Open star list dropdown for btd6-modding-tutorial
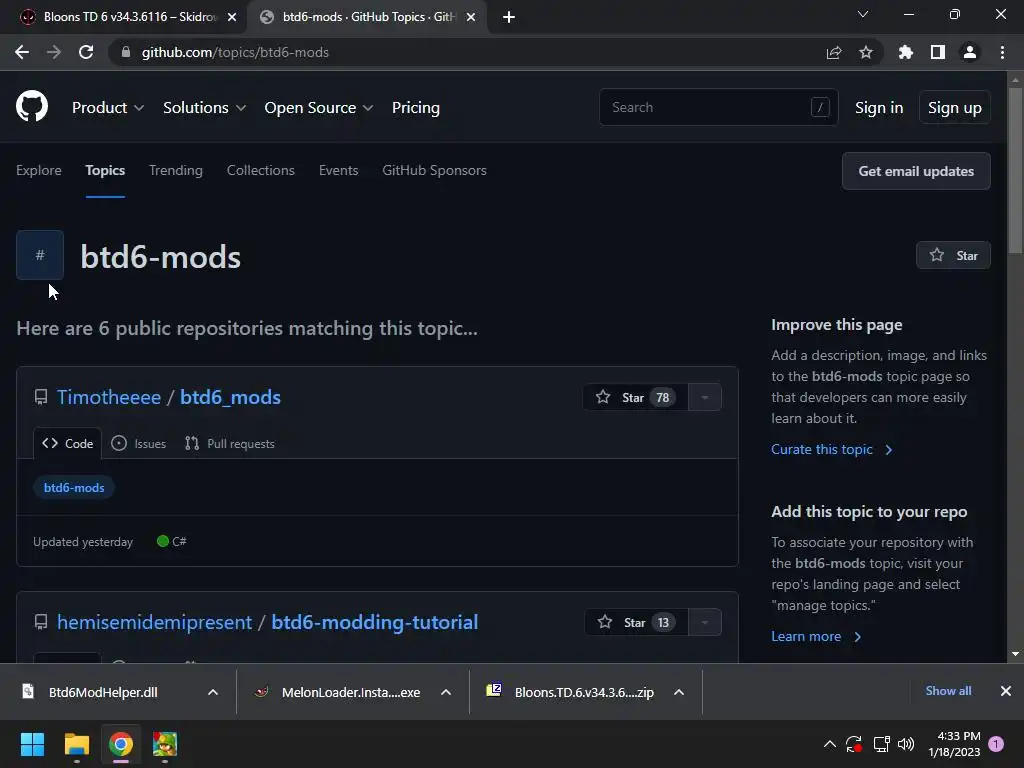 [x=705, y=622]
